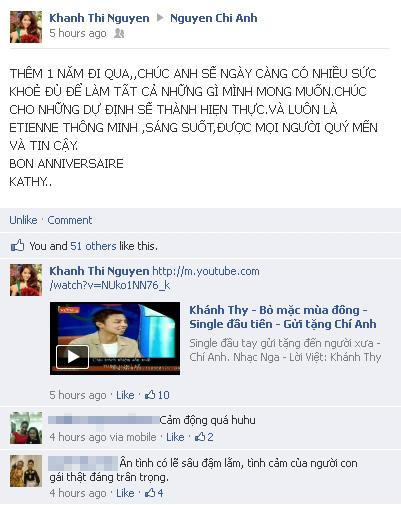
Task: Click the friends audience icon beside 5 hours ago
Action: click(119, 33)
